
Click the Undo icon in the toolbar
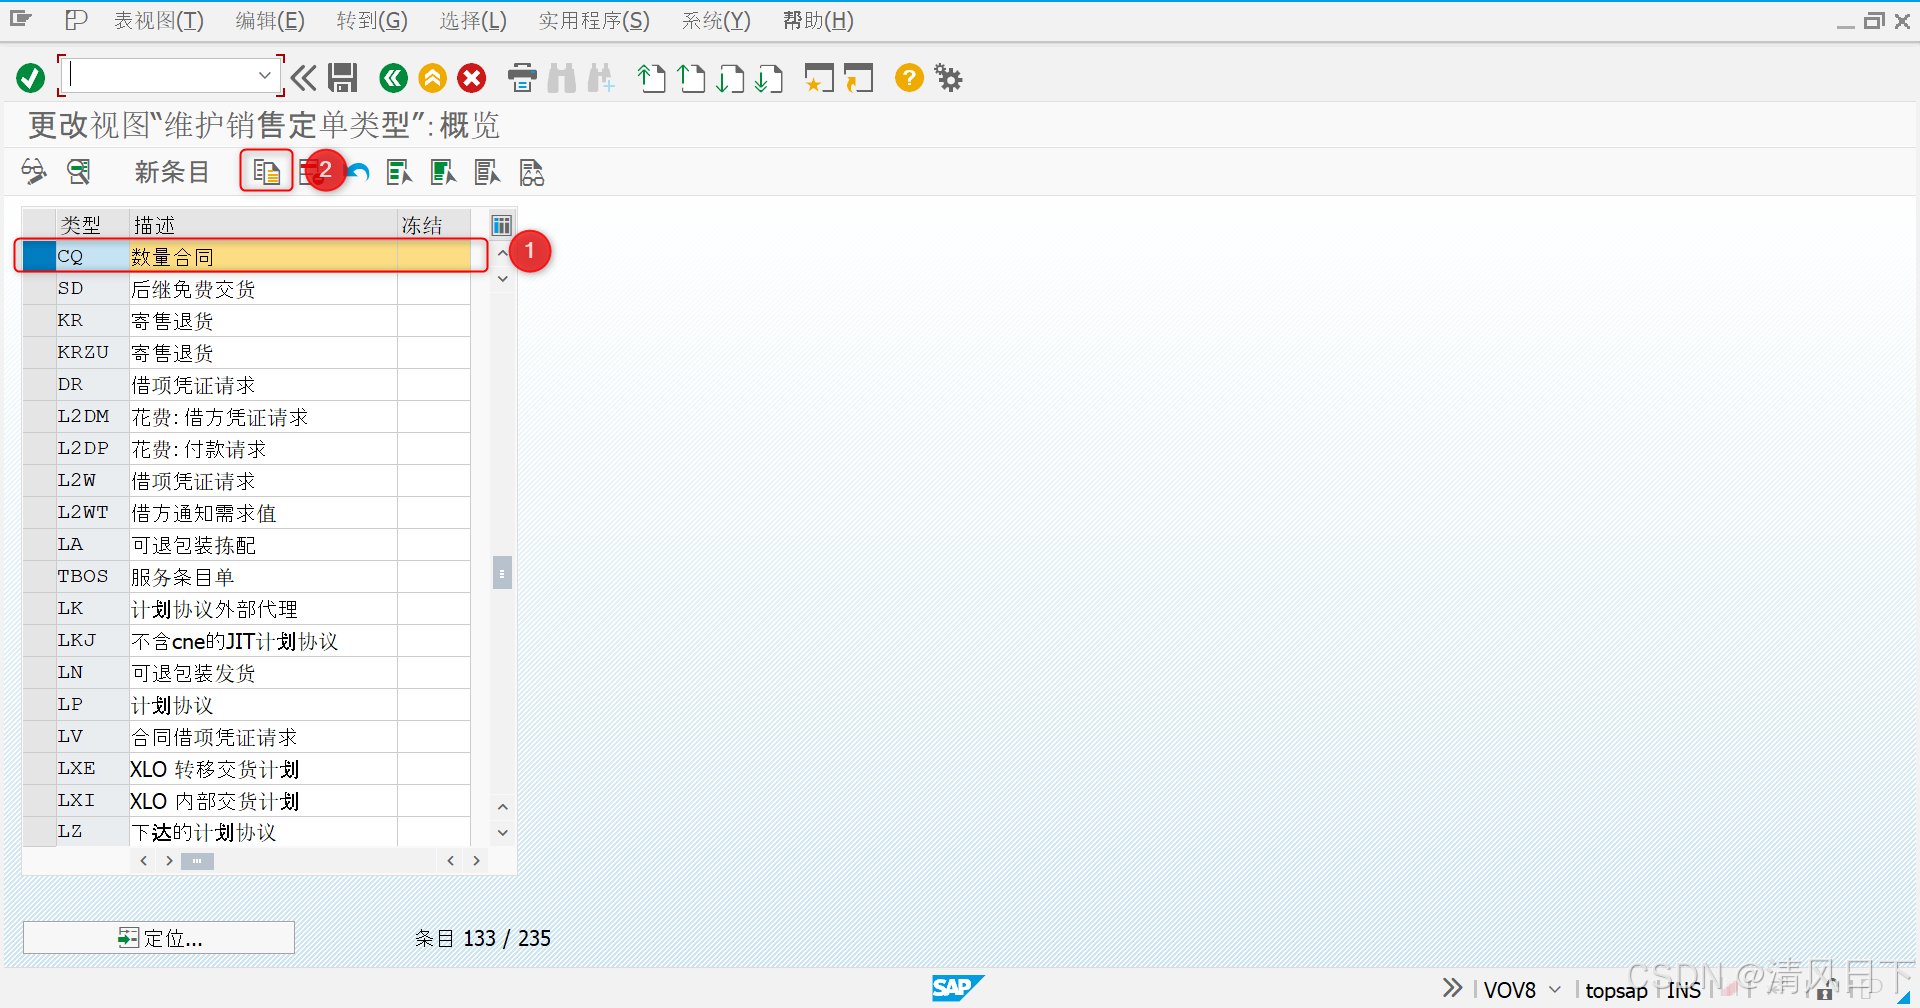pyautogui.click(x=358, y=171)
